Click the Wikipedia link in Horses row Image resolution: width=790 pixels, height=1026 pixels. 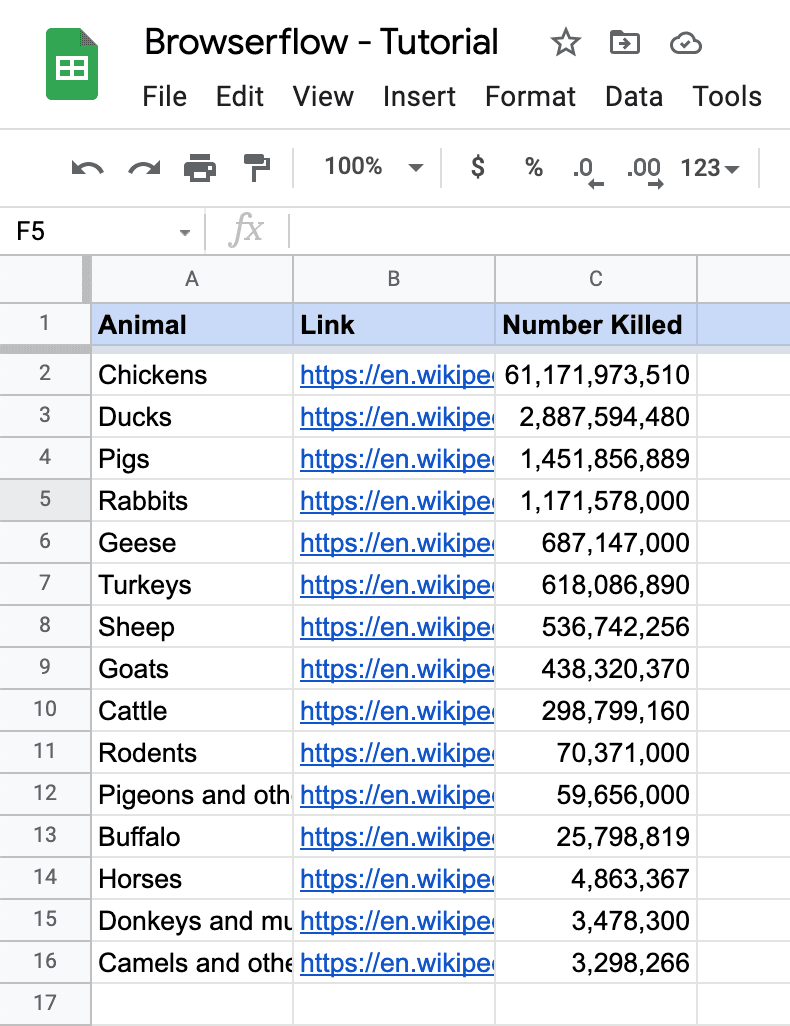pyautogui.click(x=396, y=879)
